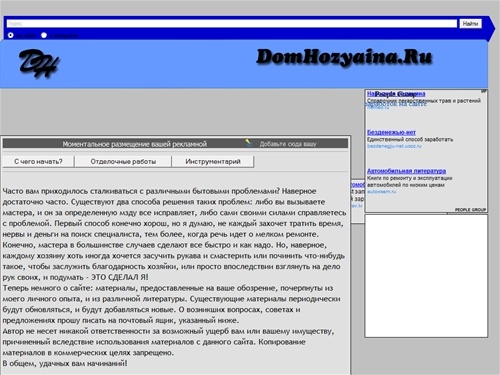The height and width of the screenshot is (375, 500).
Task: Click the 'autowsem.ru' URL text
Action: point(382,192)
